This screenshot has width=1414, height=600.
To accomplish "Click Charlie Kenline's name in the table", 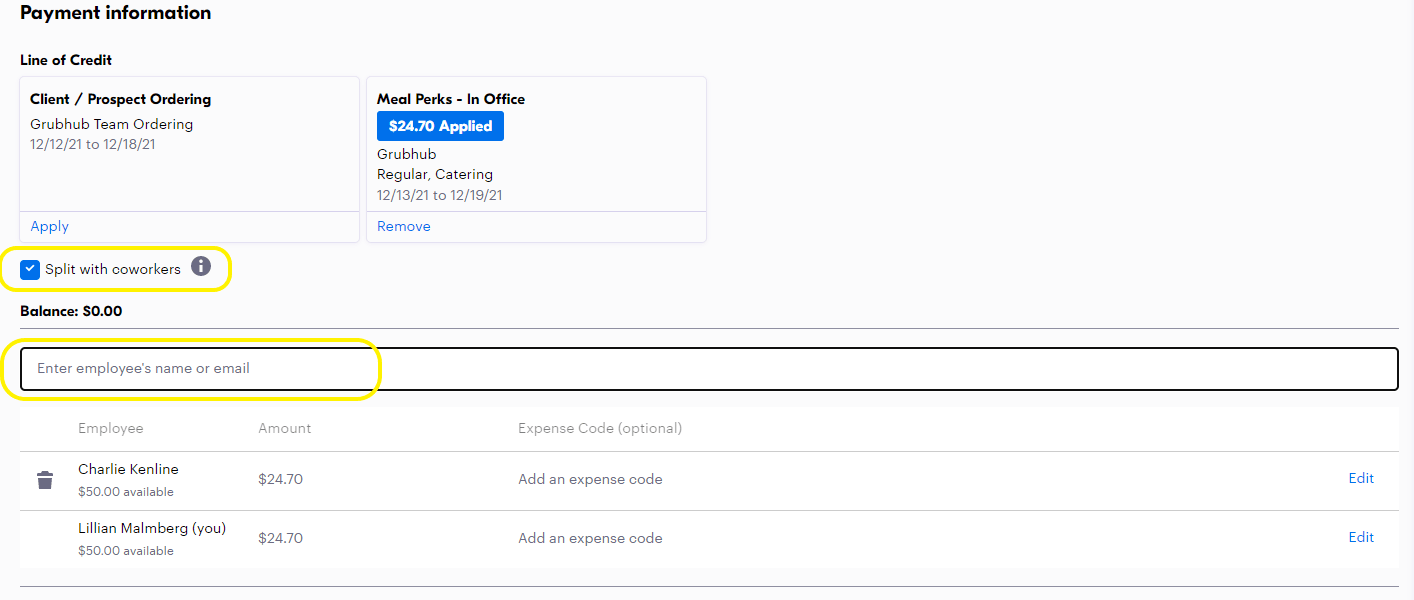I will pos(128,469).
